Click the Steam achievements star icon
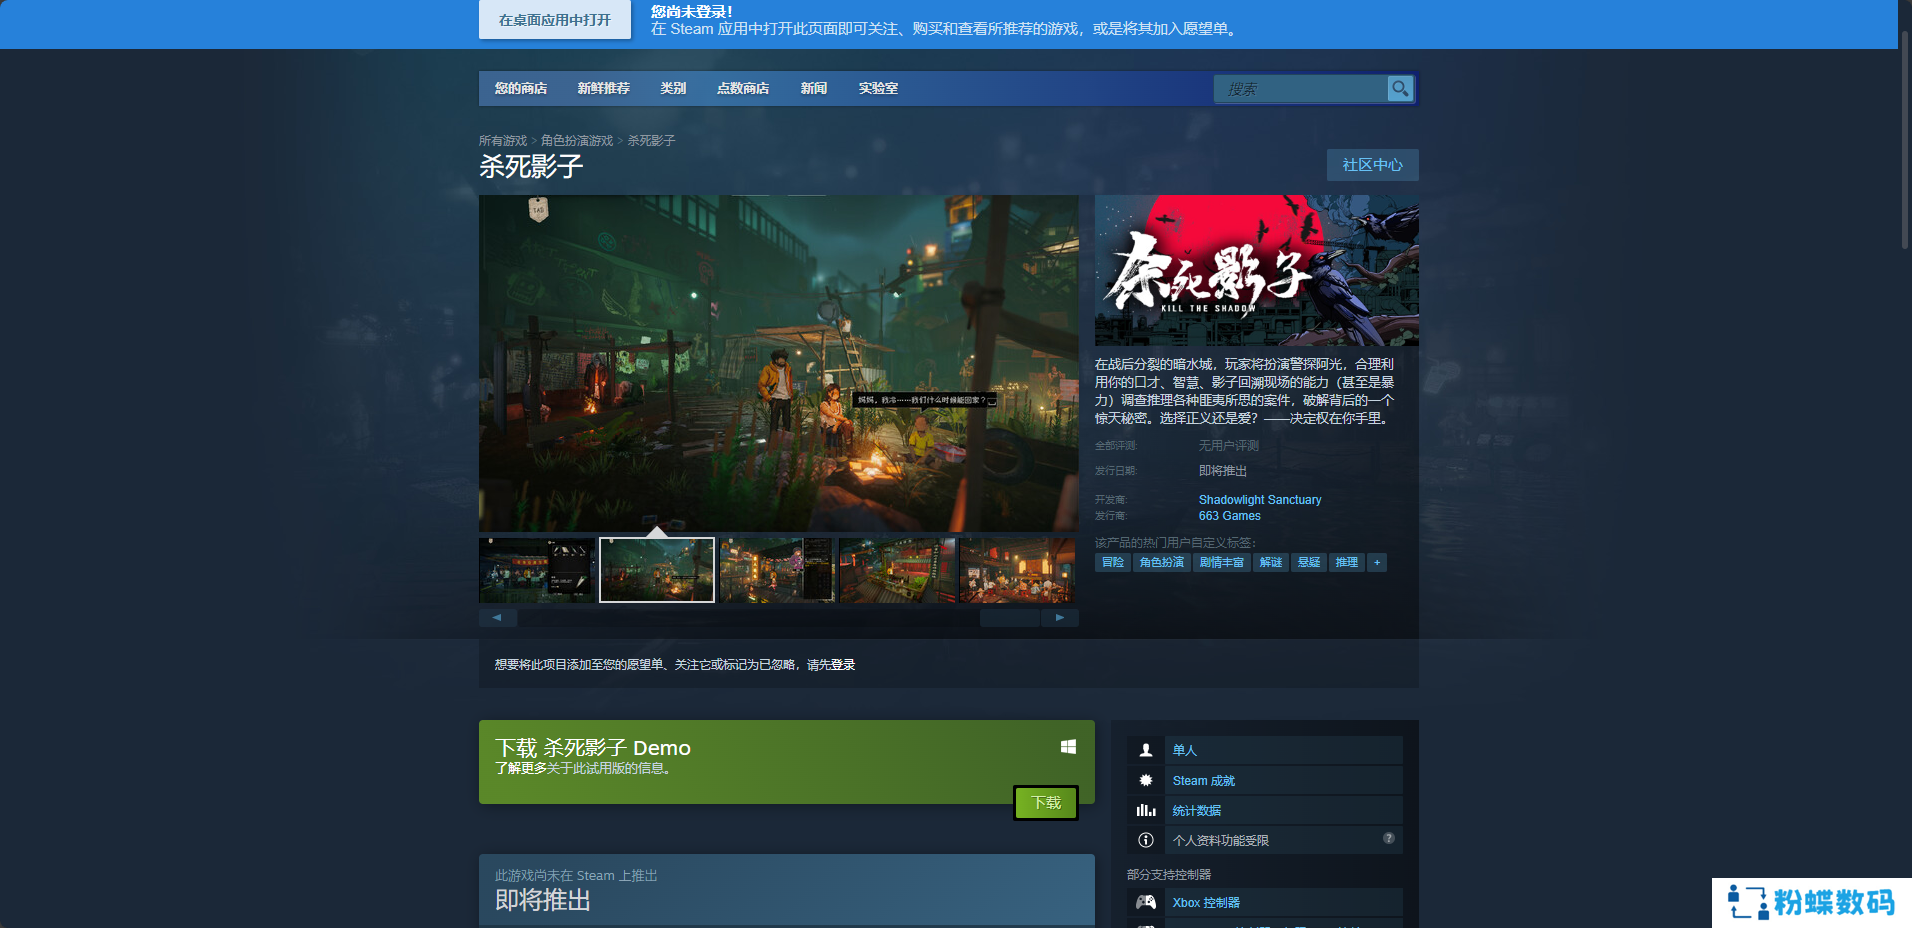This screenshot has height=928, width=1912. [x=1146, y=780]
